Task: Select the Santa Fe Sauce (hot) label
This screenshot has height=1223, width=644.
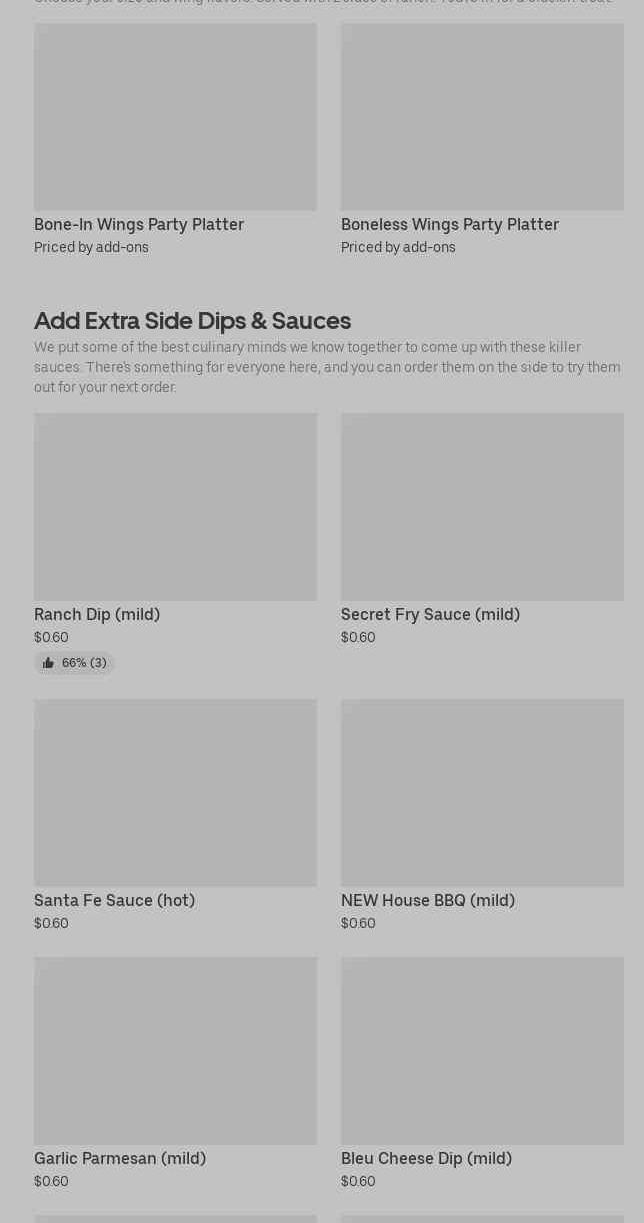Action: (x=114, y=900)
